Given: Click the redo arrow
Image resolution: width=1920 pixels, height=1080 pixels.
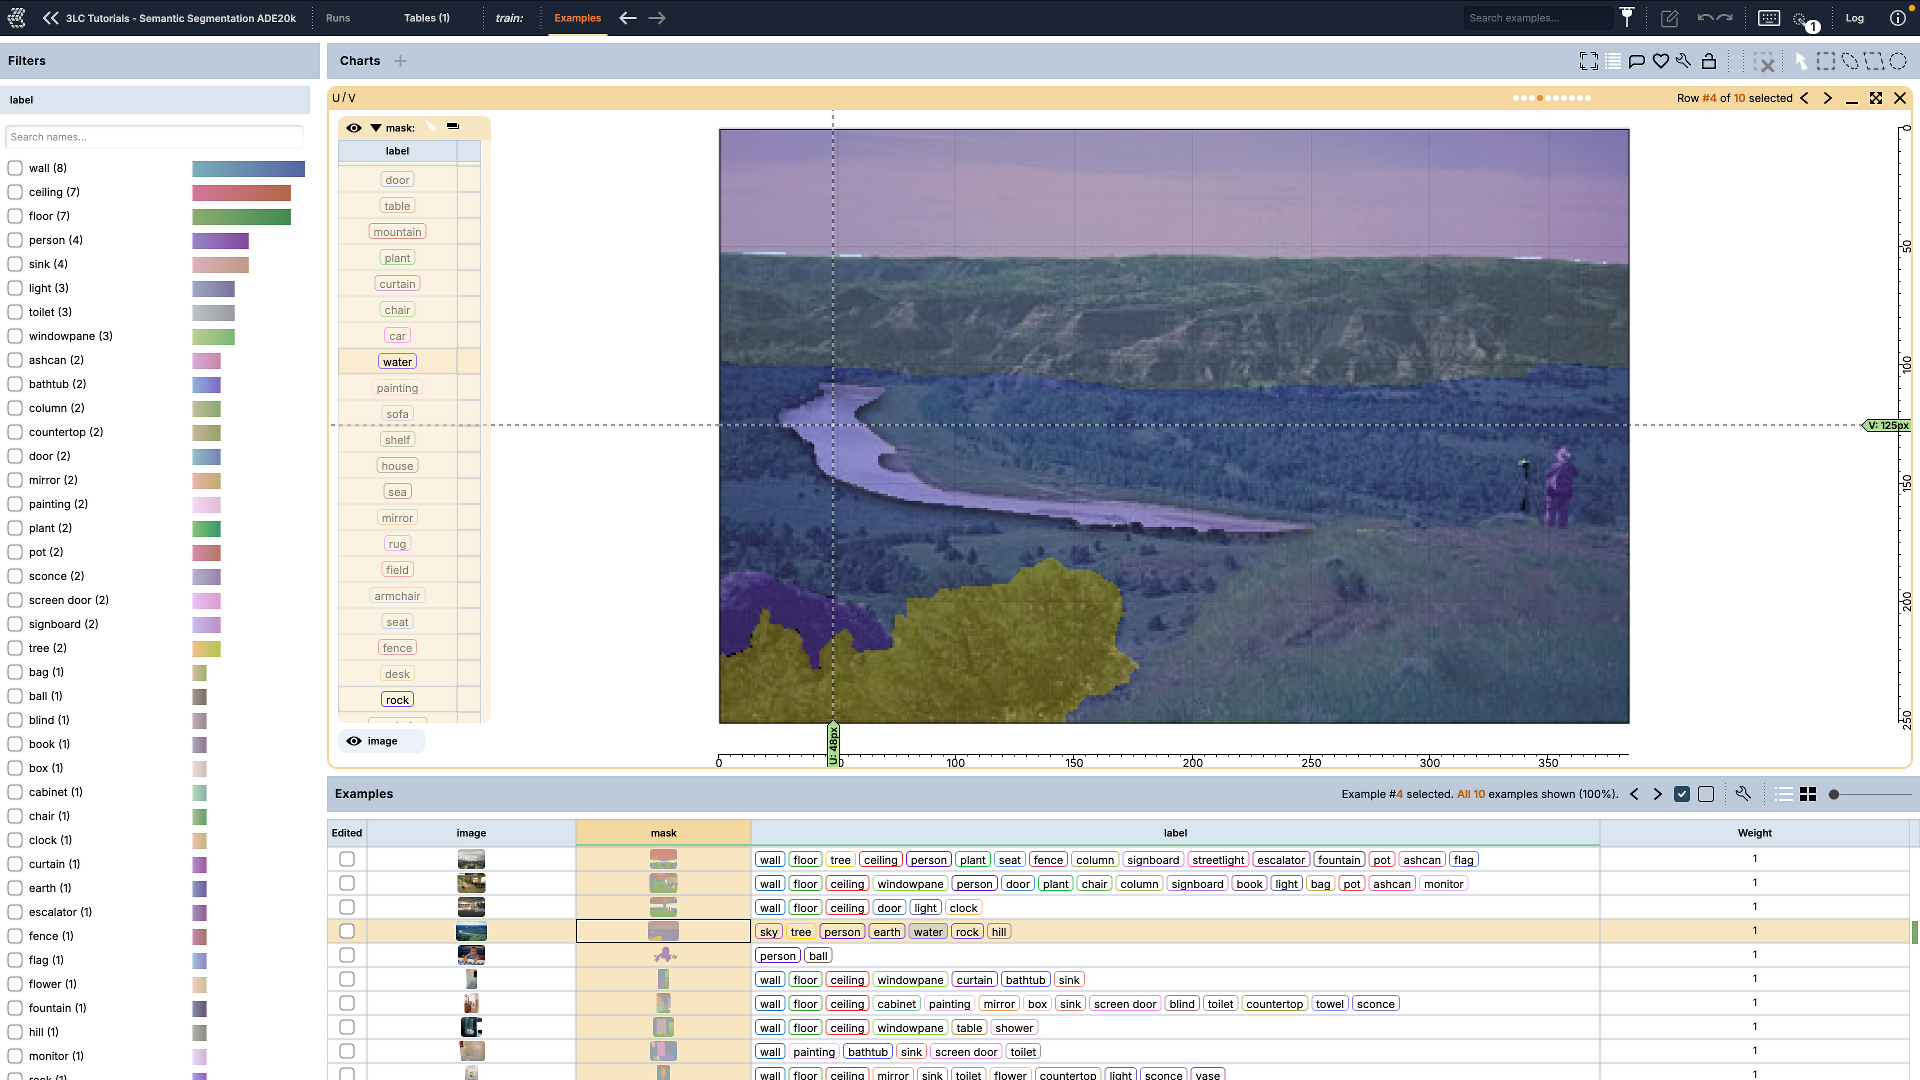Looking at the screenshot, I should tap(1725, 18).
